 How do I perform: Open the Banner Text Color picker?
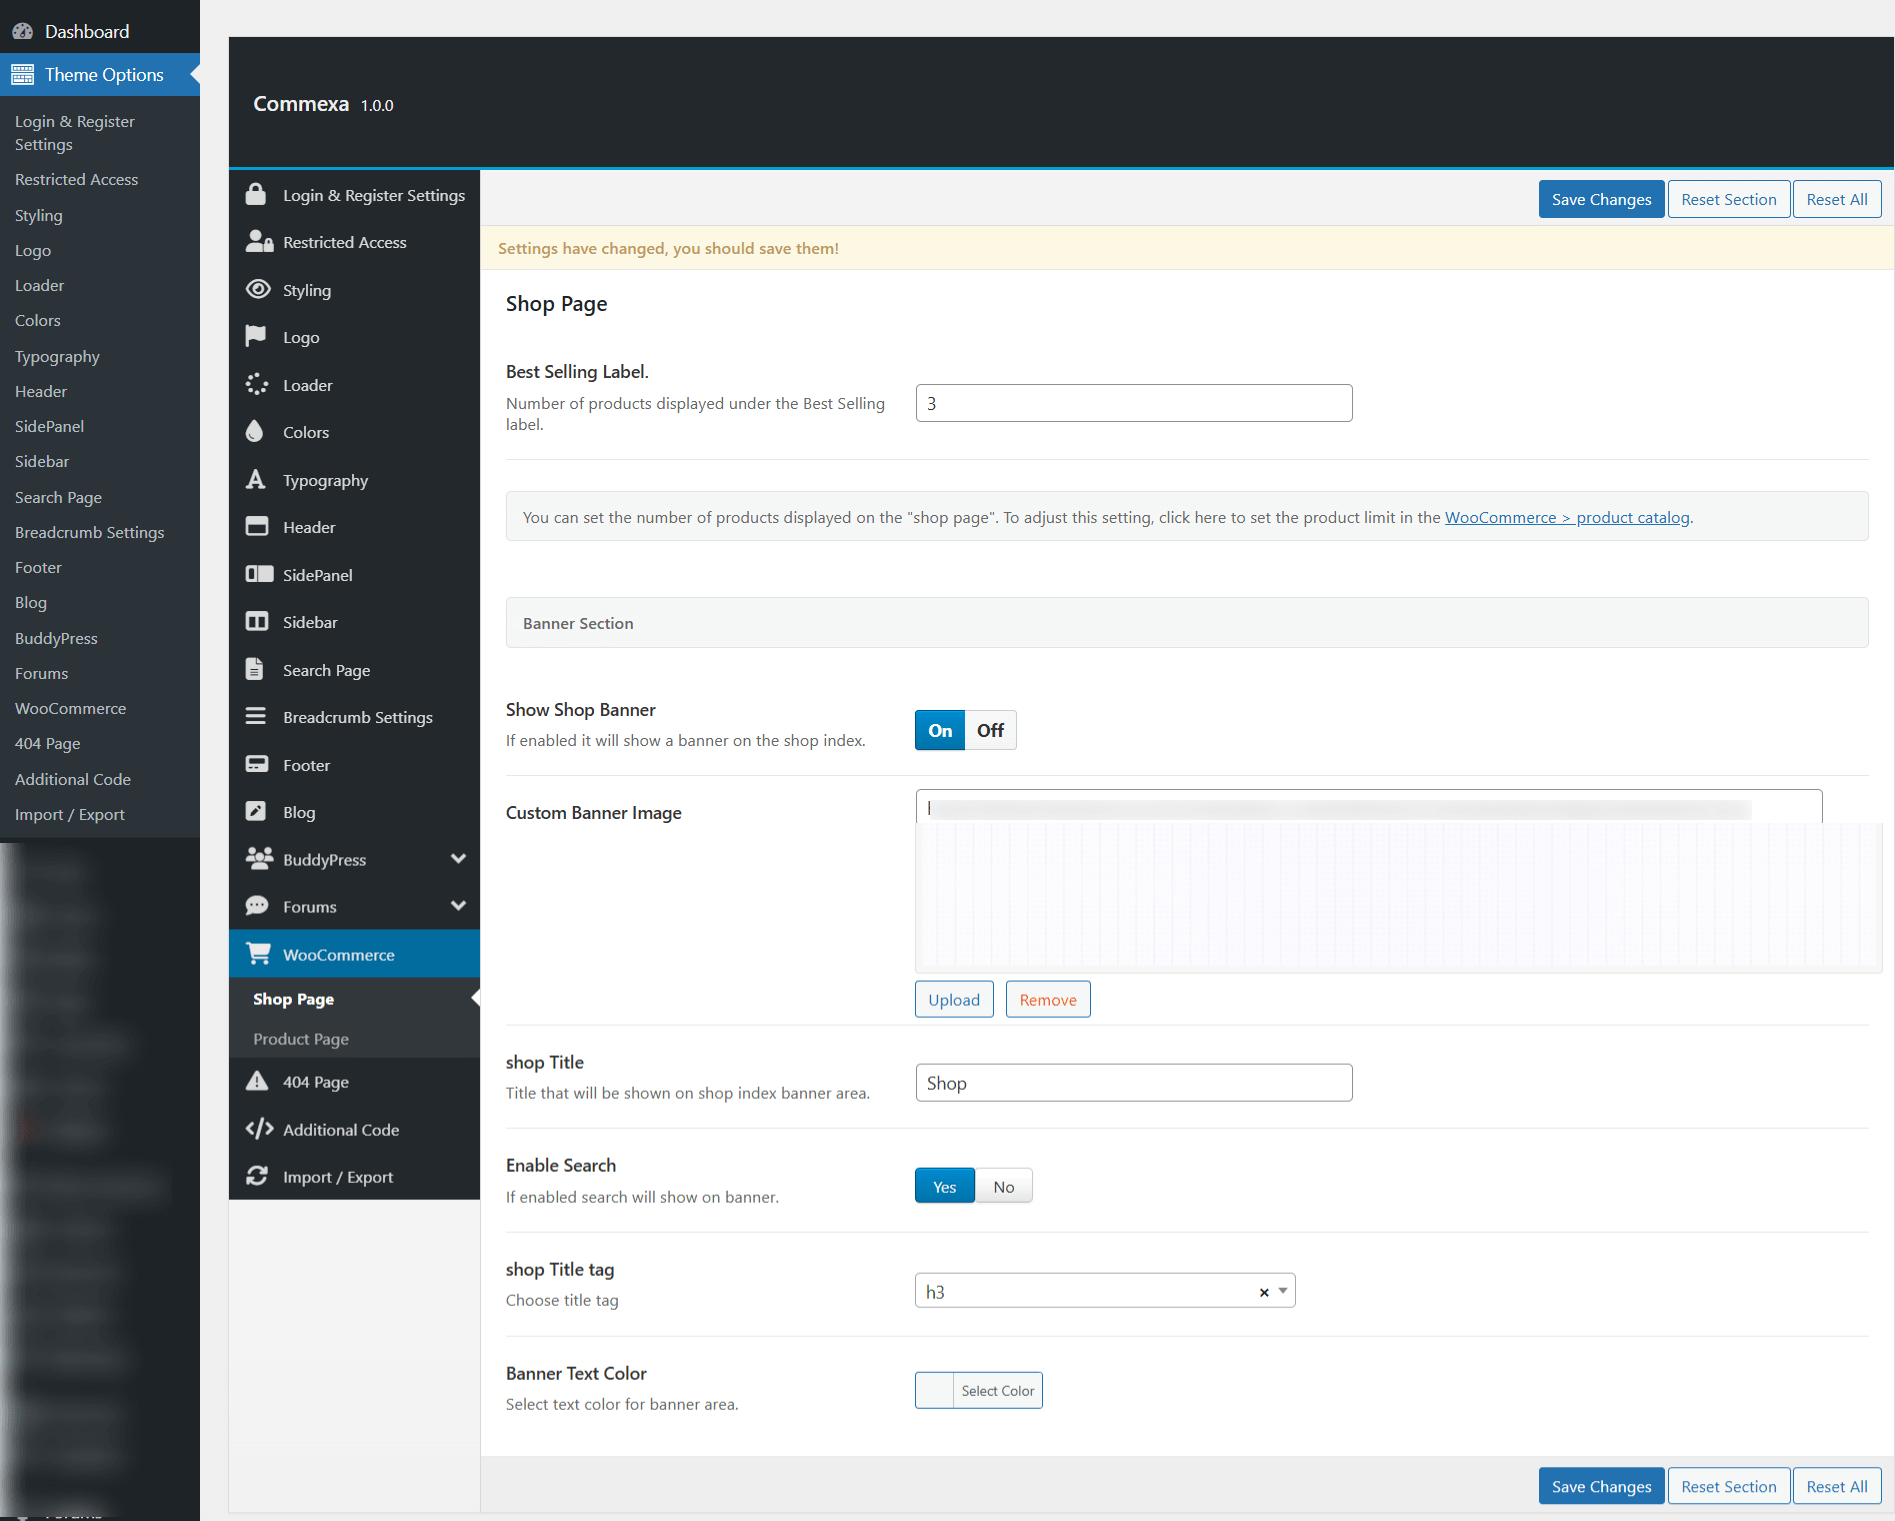(x=978, y=1391)
